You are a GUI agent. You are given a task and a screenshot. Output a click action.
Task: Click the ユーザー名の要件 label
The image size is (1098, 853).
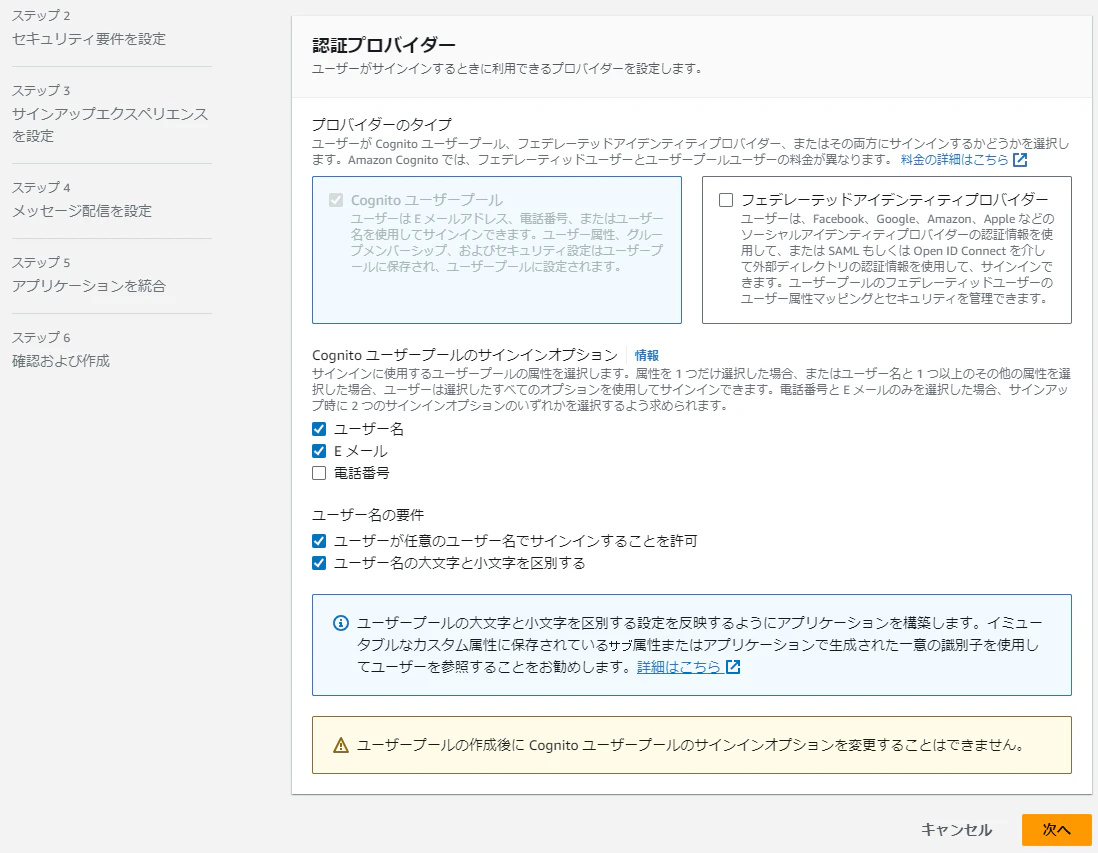click(368, 515)
